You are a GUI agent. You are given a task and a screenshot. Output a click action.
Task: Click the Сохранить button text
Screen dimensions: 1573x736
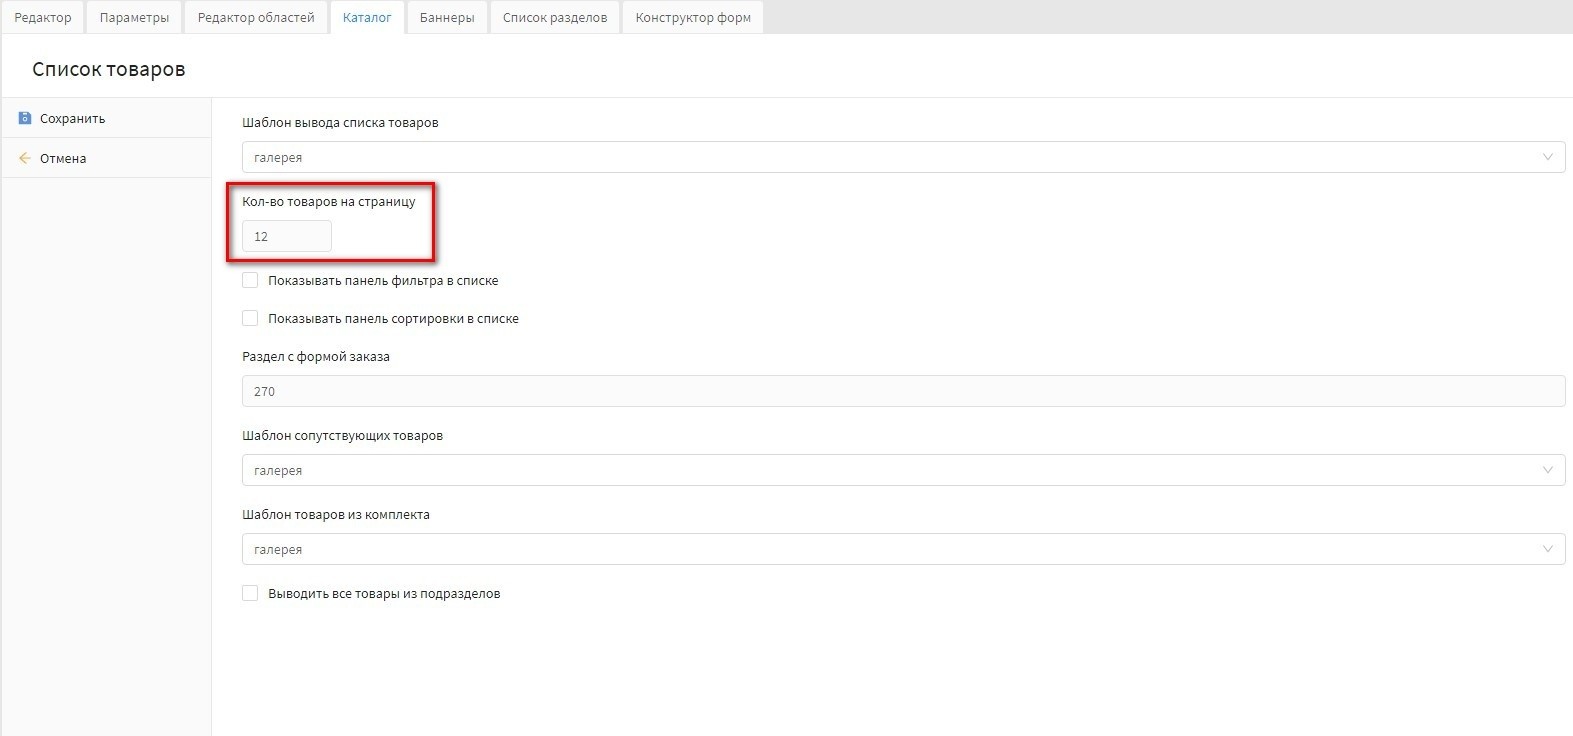[x=72, y=118]
